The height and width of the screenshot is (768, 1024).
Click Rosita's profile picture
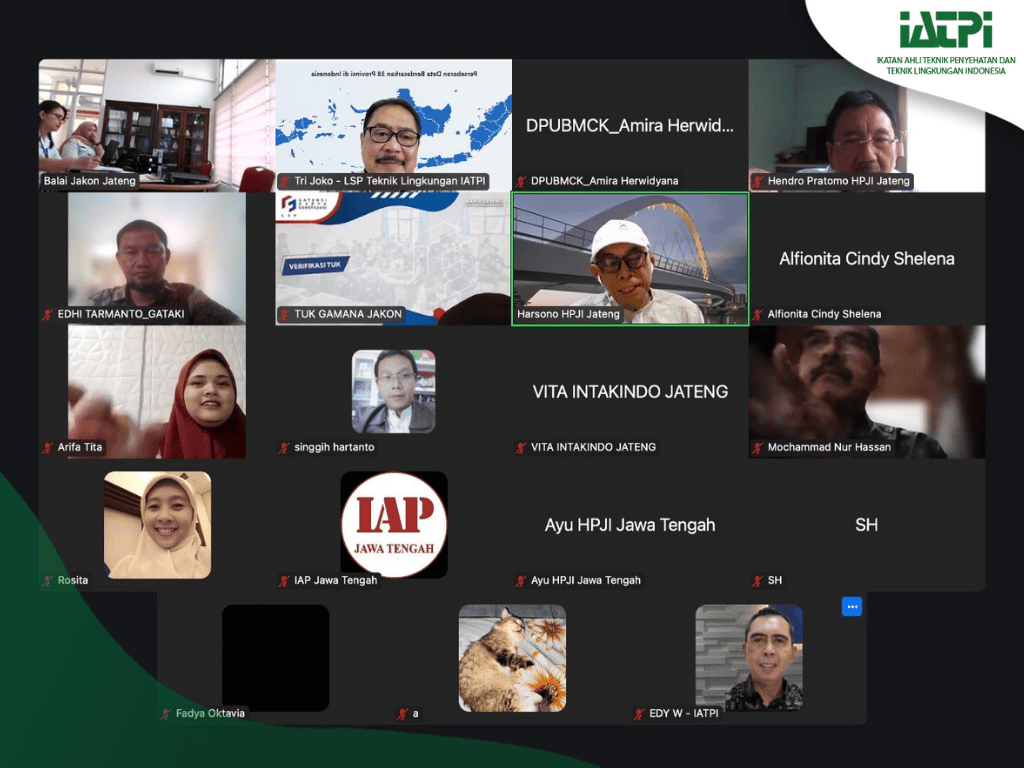click(157, 525)
